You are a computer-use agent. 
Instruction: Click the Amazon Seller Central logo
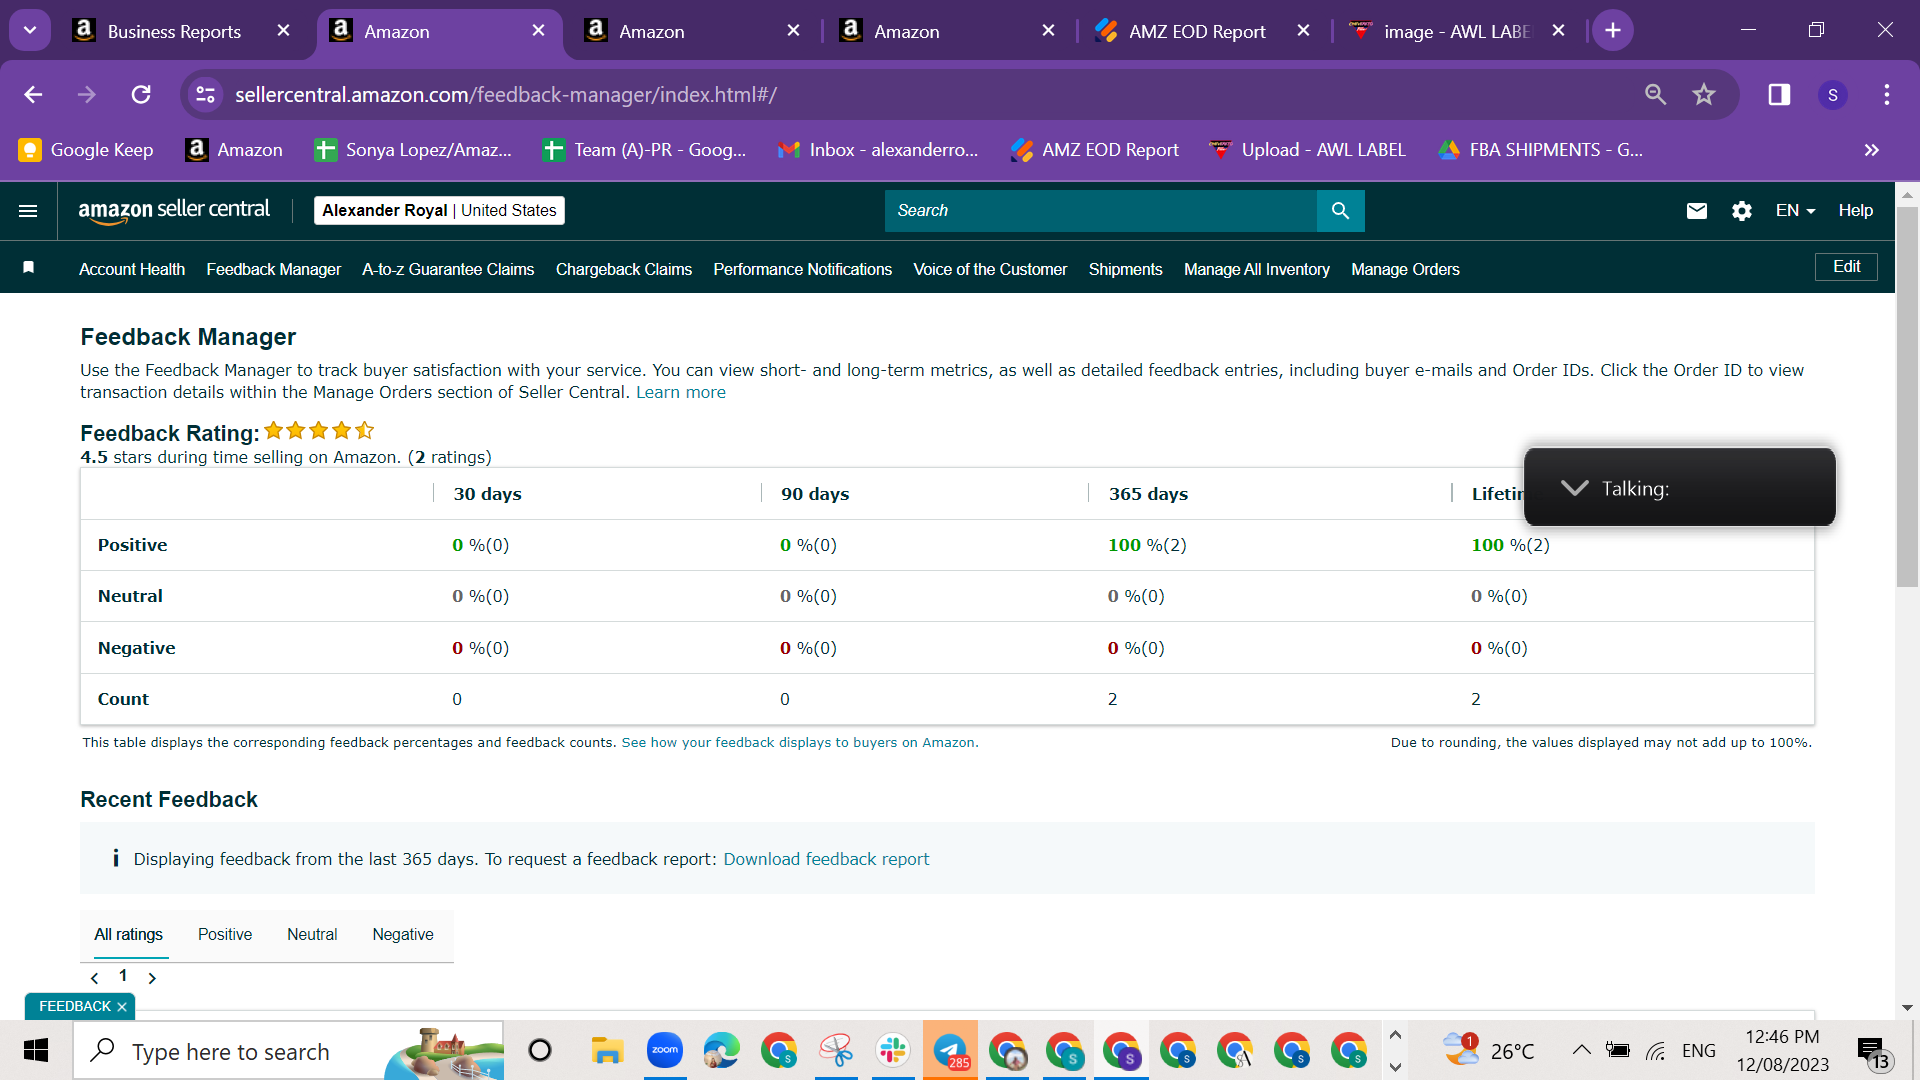click(174, 211)
